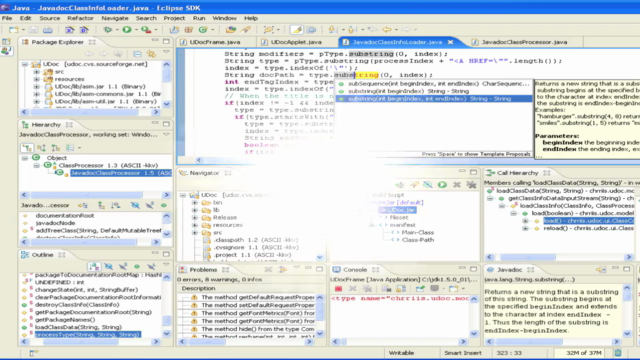Click Call Hierarchy horizontal scrollbar thumb
The image size is (640, 360).
click(x=528, y=257)
